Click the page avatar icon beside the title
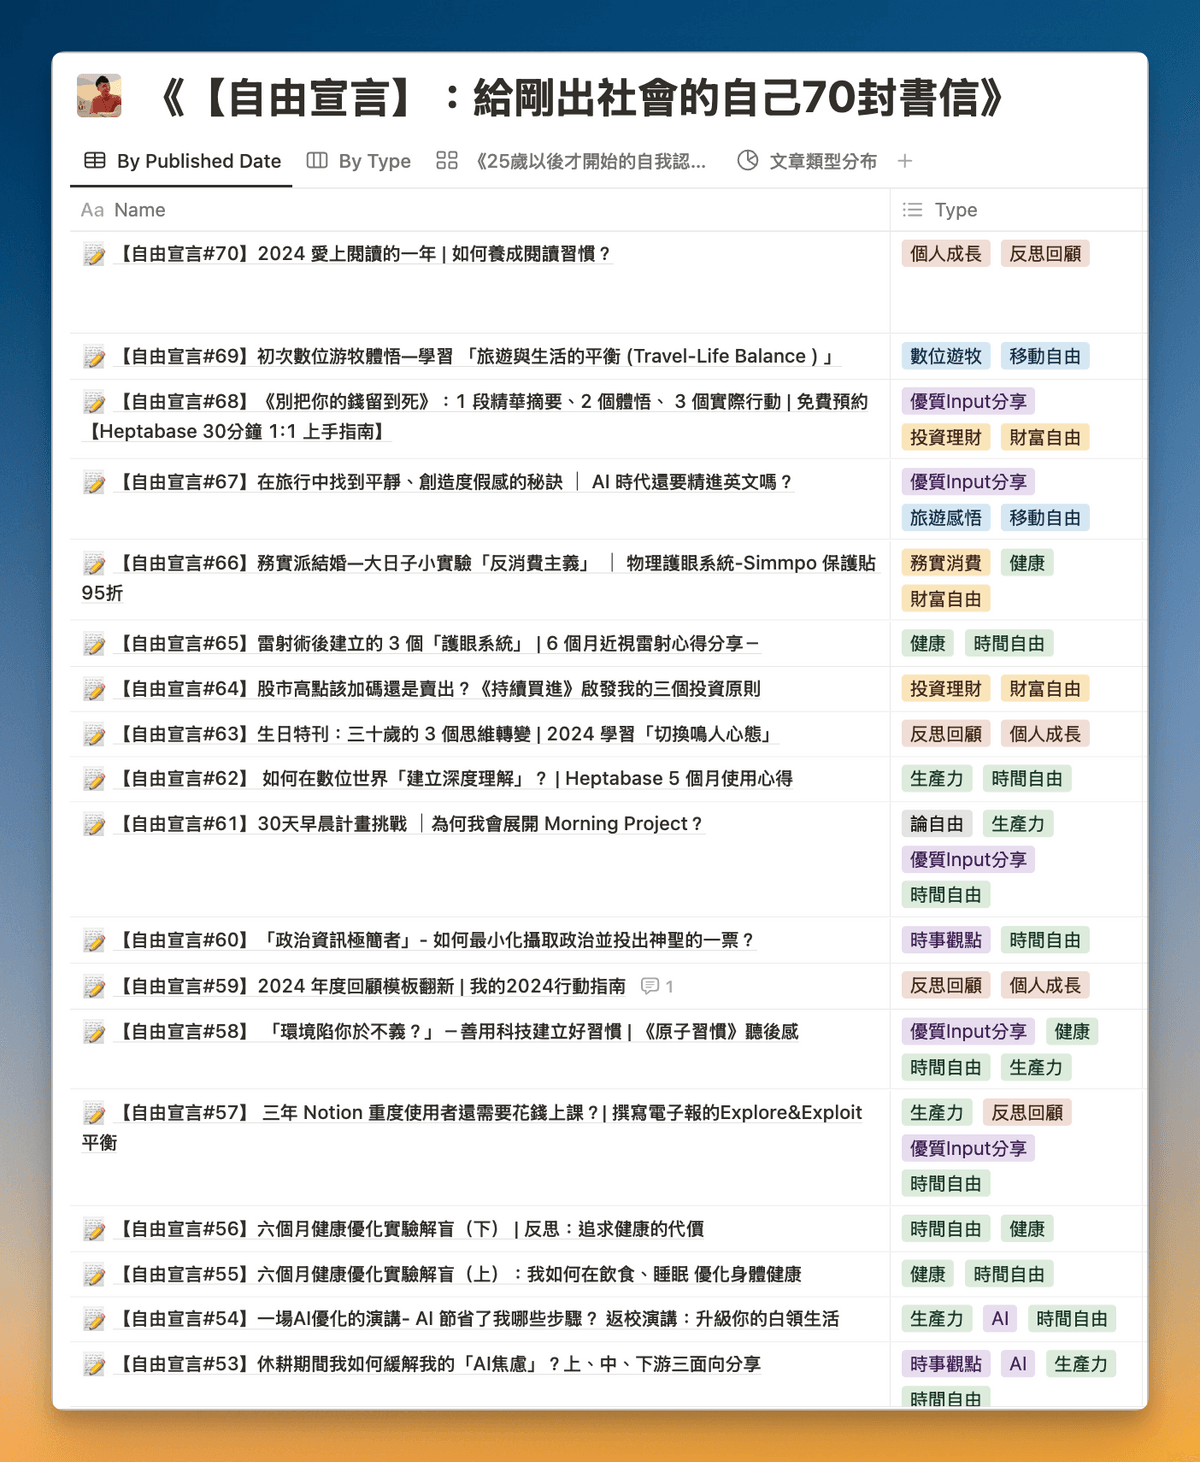 tap(99, 96)
